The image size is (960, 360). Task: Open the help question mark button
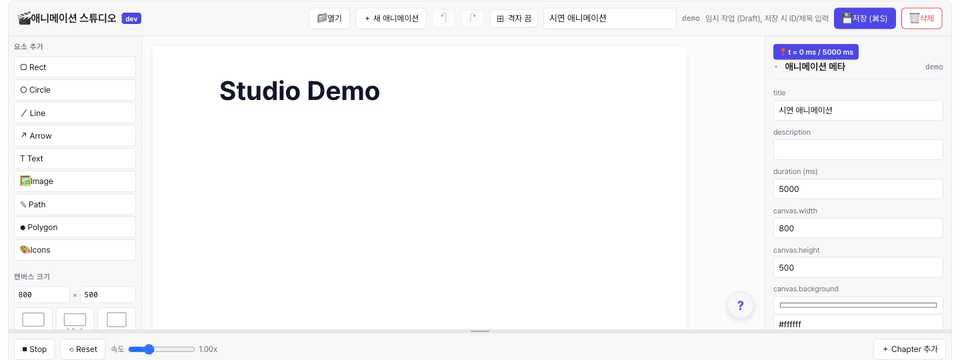tap(740, 306)
